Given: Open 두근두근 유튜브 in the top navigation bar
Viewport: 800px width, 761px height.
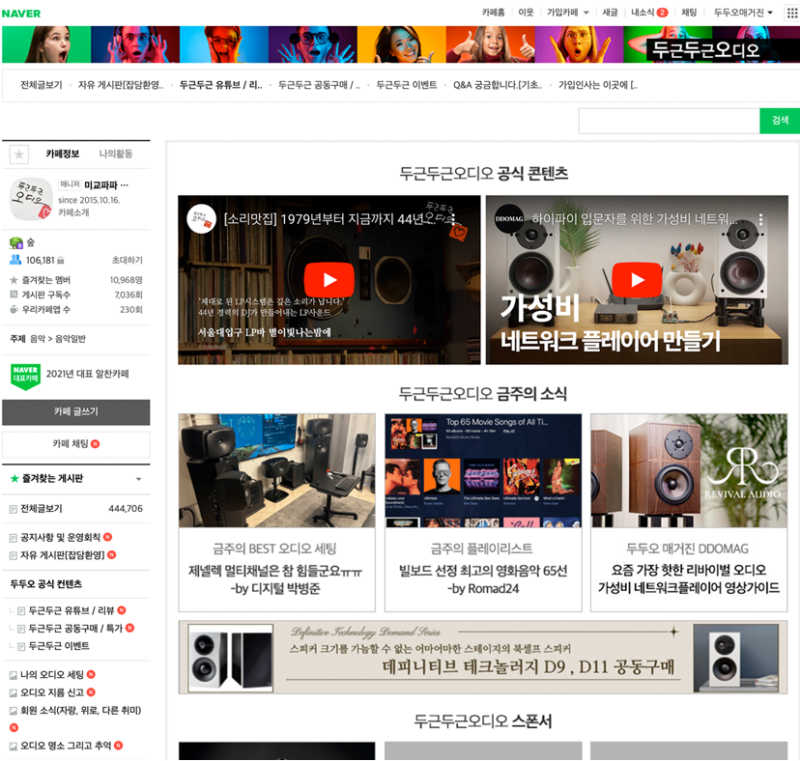Looking at the screenshot, I should (220, 85).
